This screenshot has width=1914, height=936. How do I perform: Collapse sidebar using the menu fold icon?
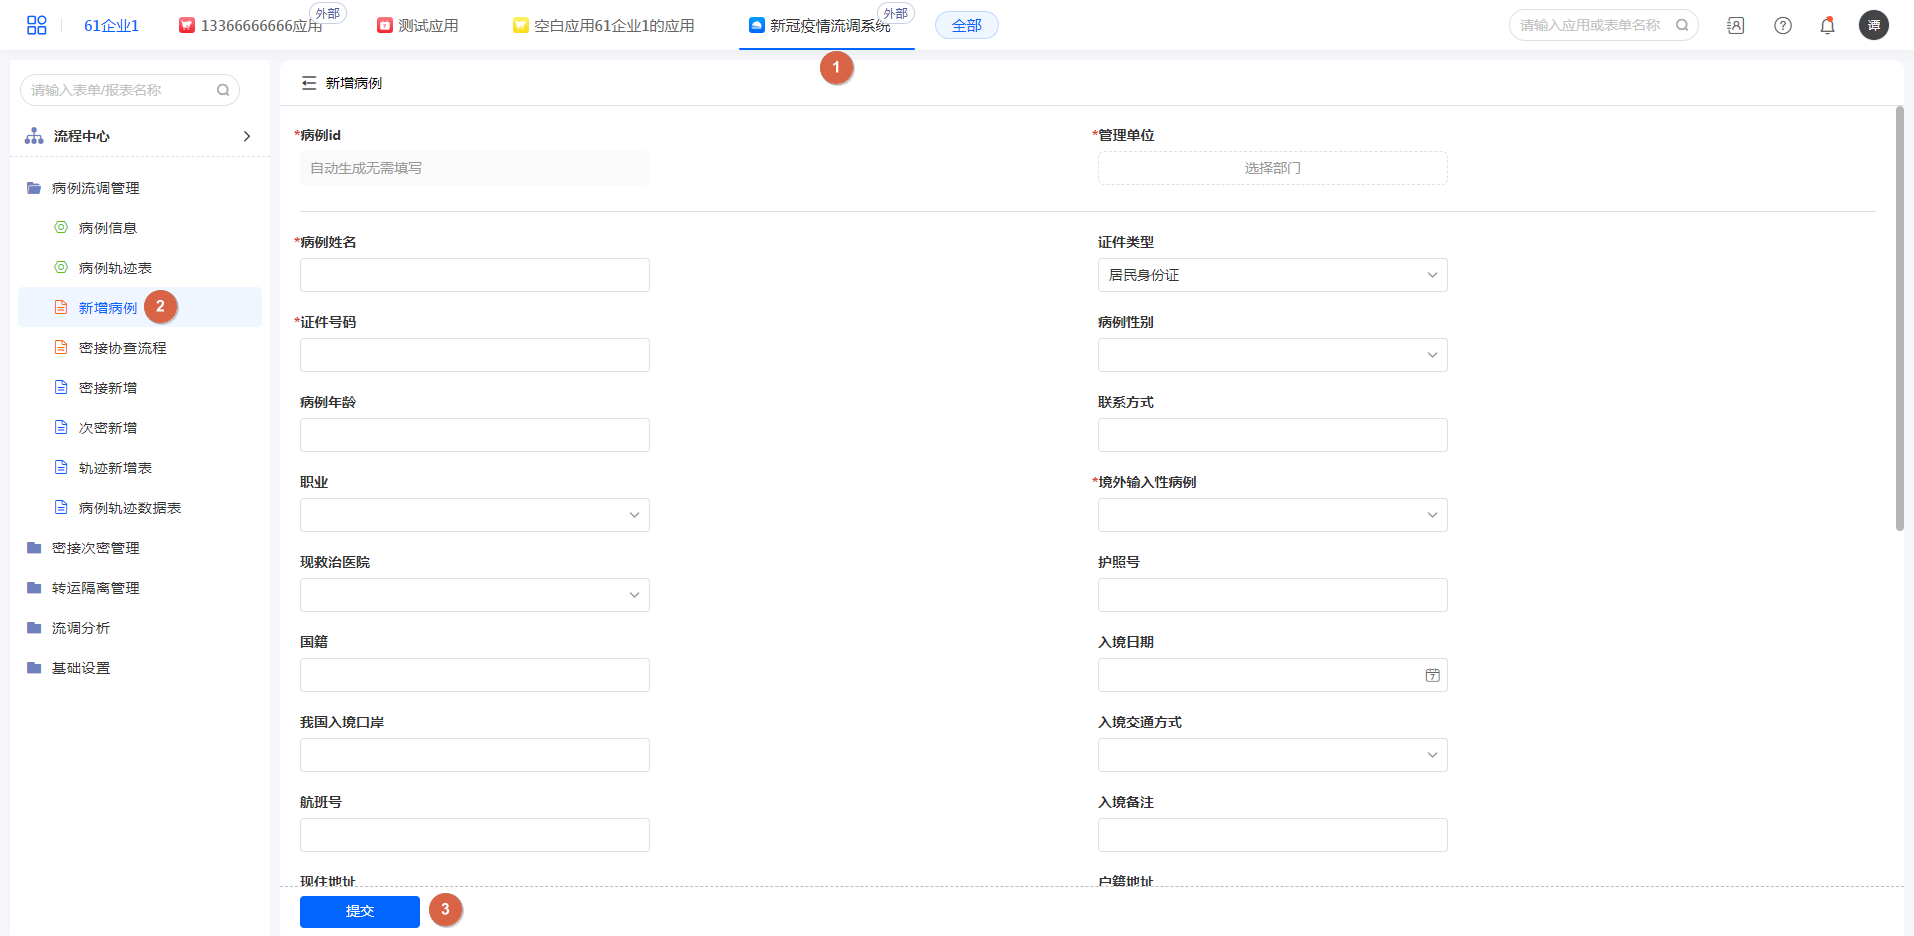click(309, 83)
